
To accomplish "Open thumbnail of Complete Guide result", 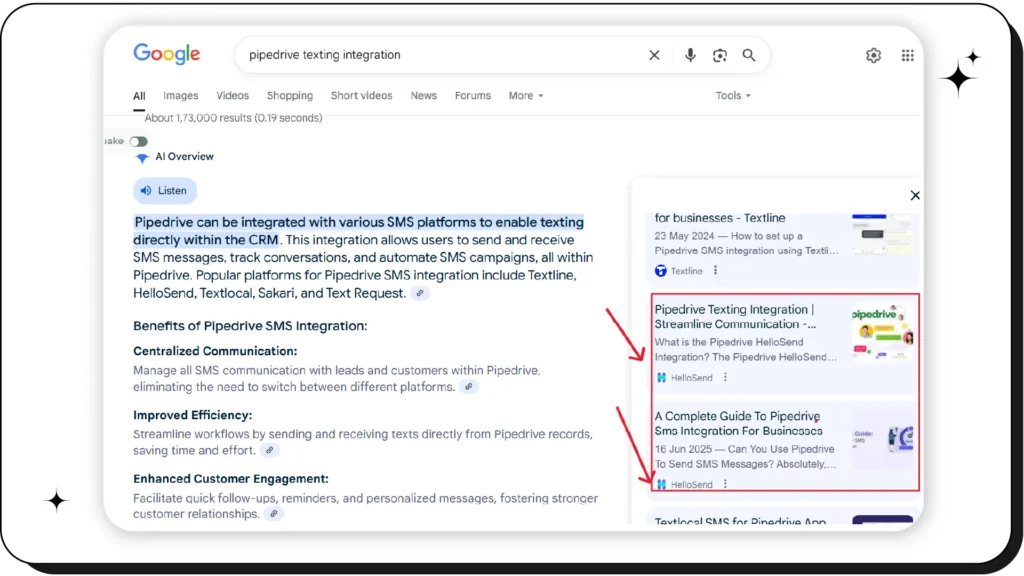I will point(882,440).
